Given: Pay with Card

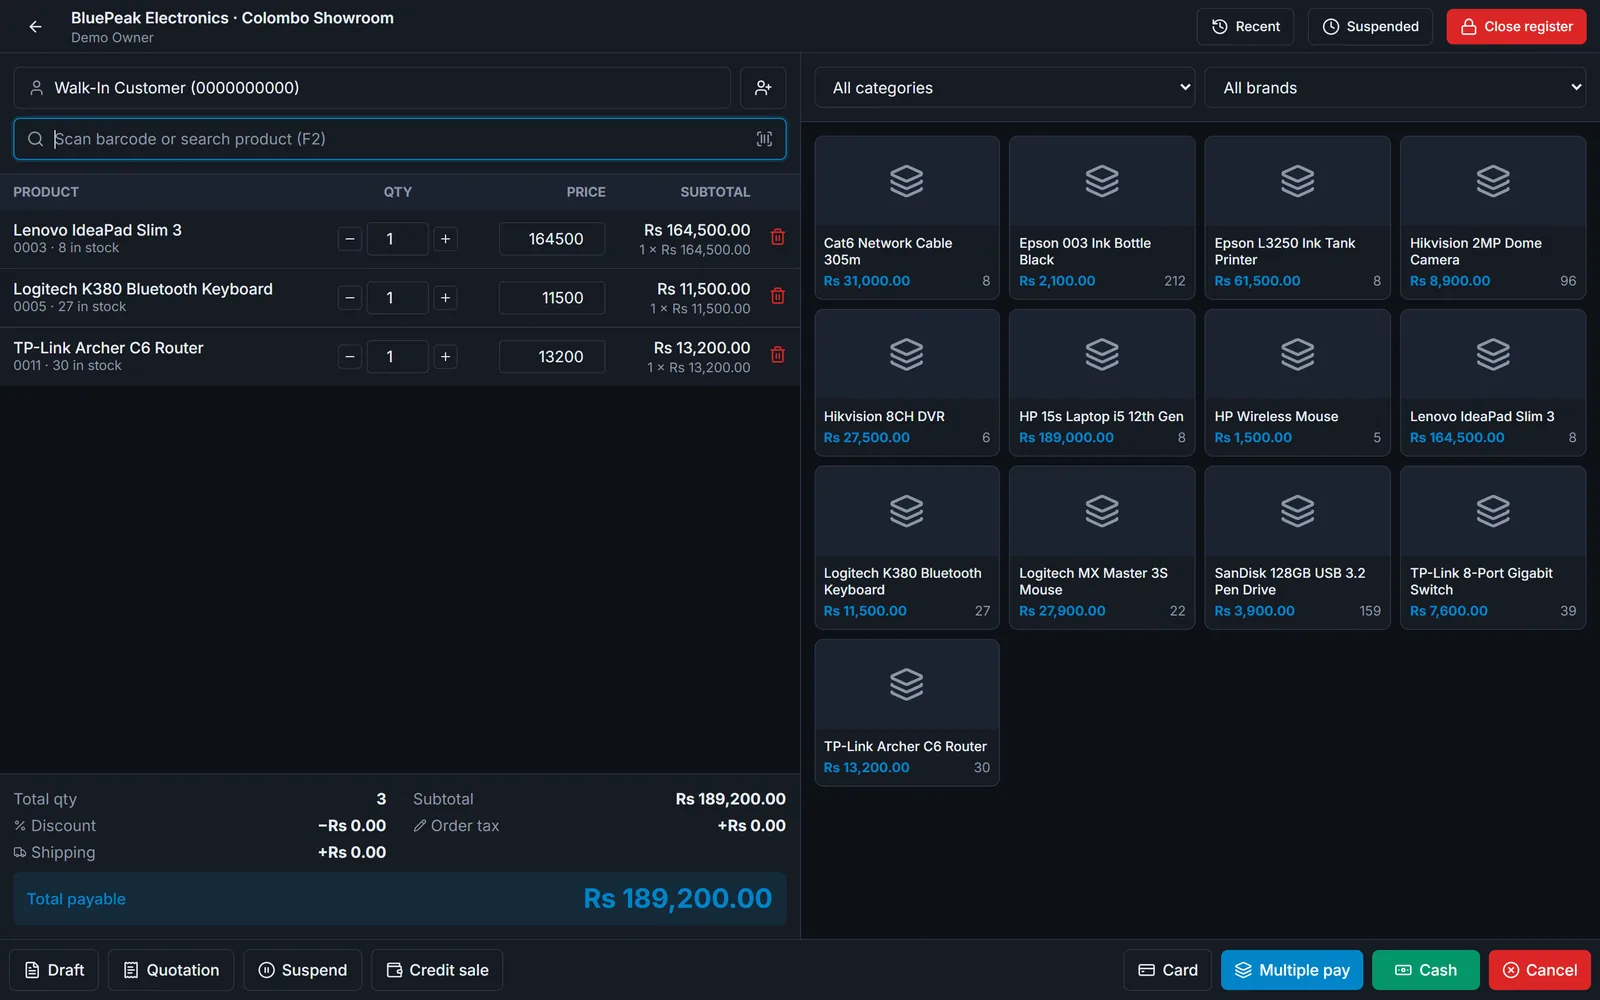Looking at the screenshot, I should point(1168,970).
